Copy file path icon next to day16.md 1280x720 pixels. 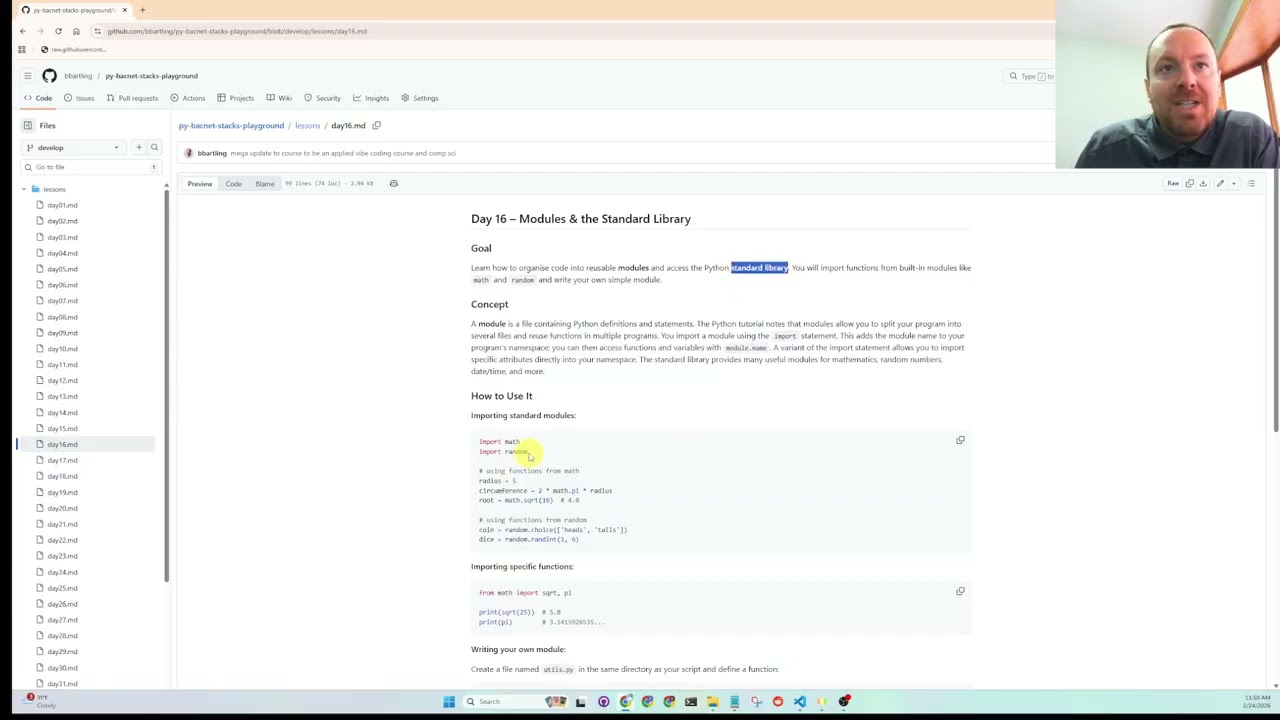pos(377,125)
